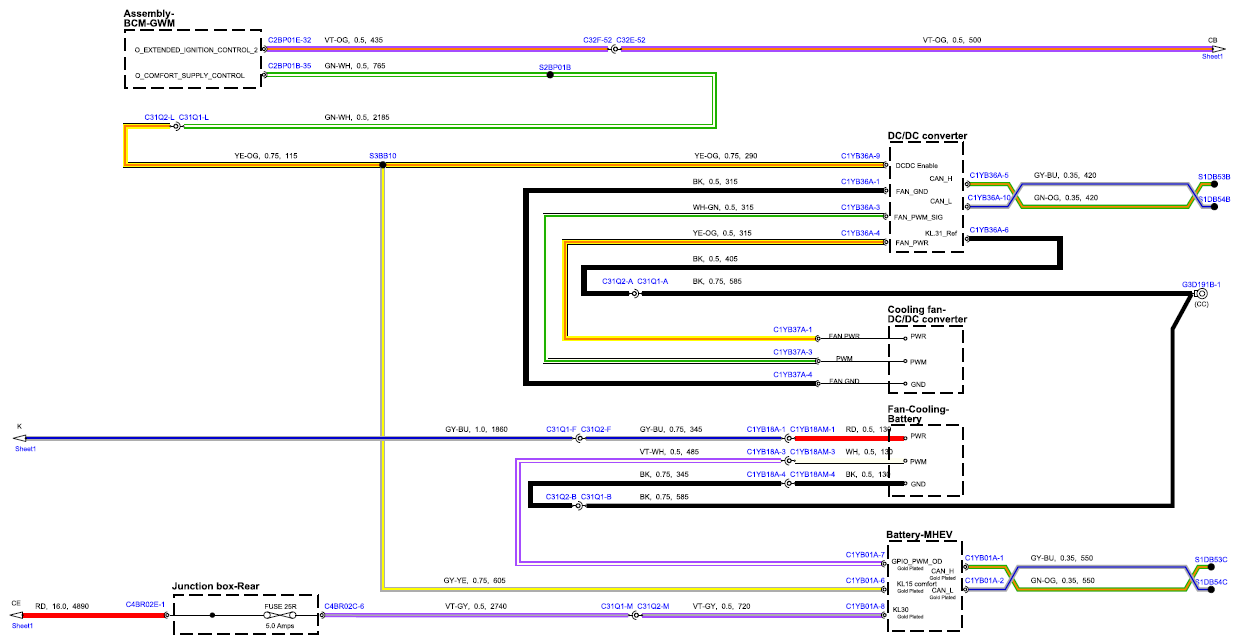1240x644 pixels.
Task: Select connector label C31Q1-F
Action: click(x=561, y=429)
